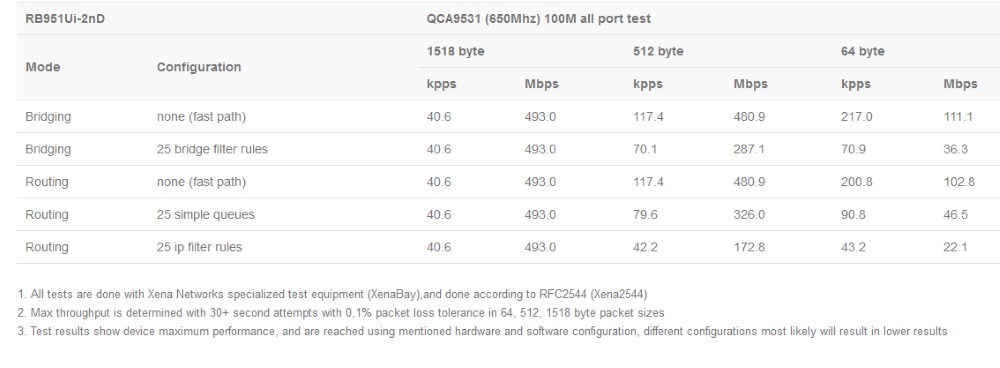Select the 25 ip filter rules cell

pyautogui.click(x=200, y=247)
